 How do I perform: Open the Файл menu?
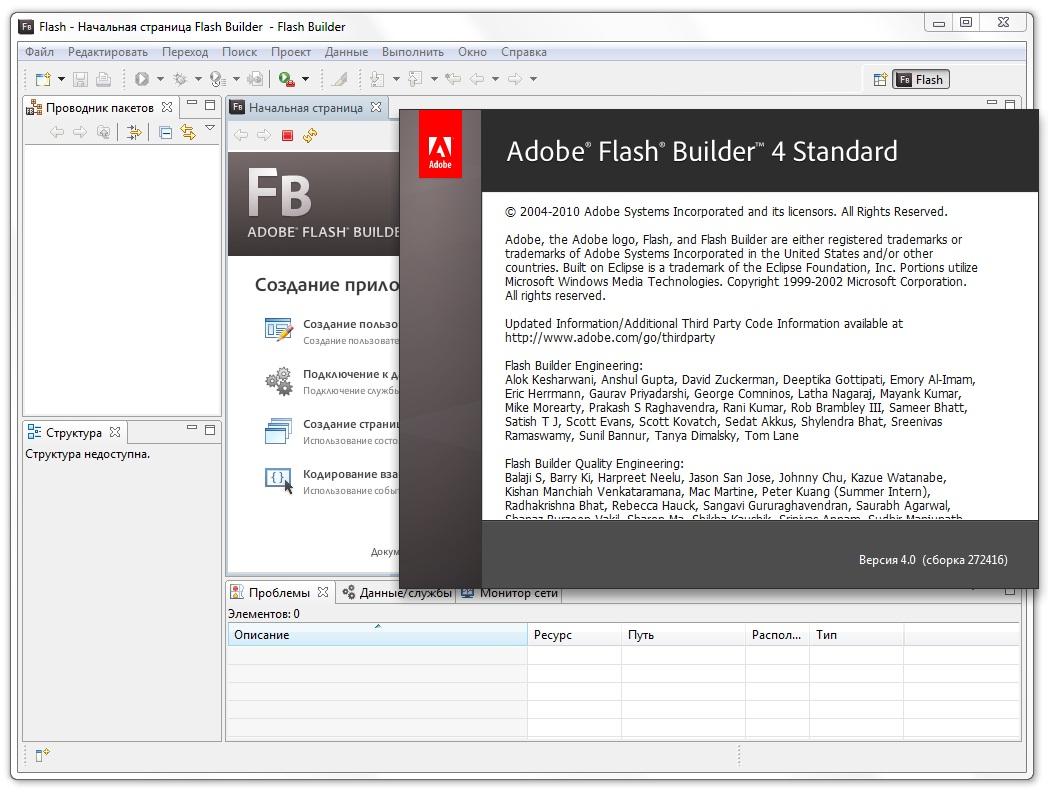click(39, 52)
